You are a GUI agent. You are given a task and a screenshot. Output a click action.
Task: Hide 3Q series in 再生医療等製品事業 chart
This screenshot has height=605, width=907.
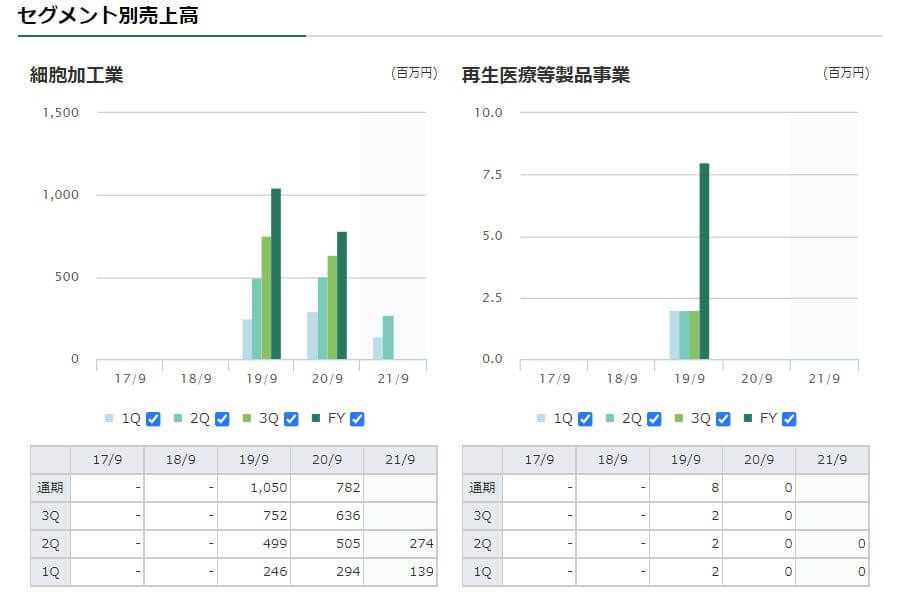(x=723, y=419)
